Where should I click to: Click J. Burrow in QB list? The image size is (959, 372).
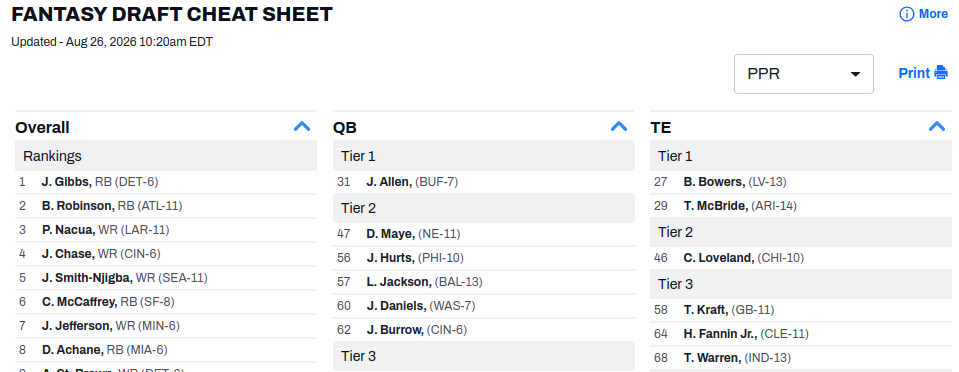395,330
